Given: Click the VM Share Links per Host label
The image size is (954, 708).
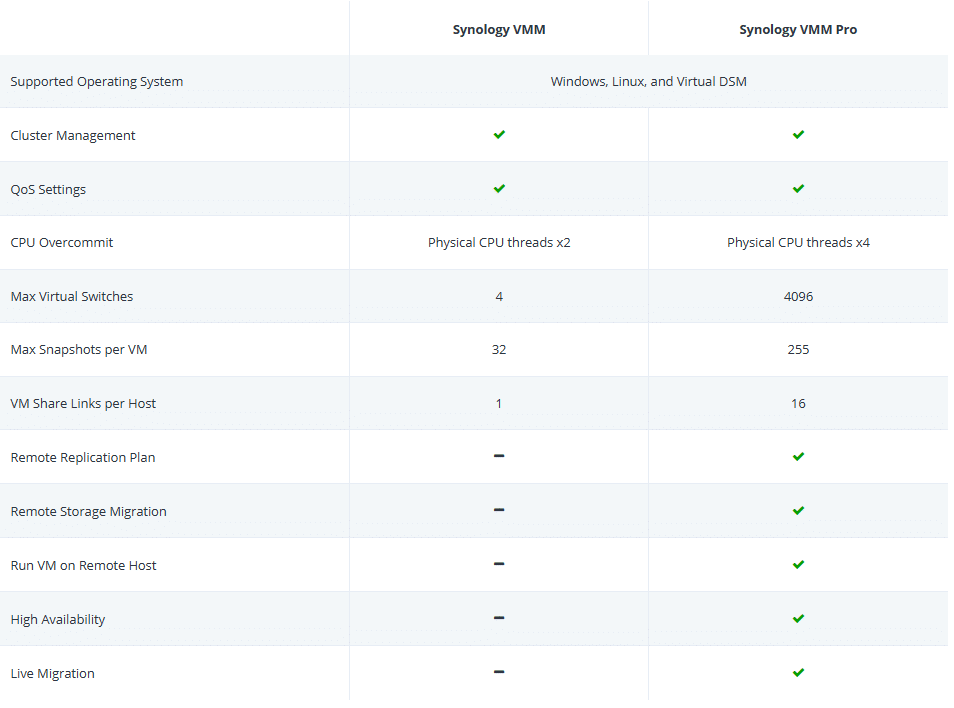Looking at the screenshot, I should 84,406.
